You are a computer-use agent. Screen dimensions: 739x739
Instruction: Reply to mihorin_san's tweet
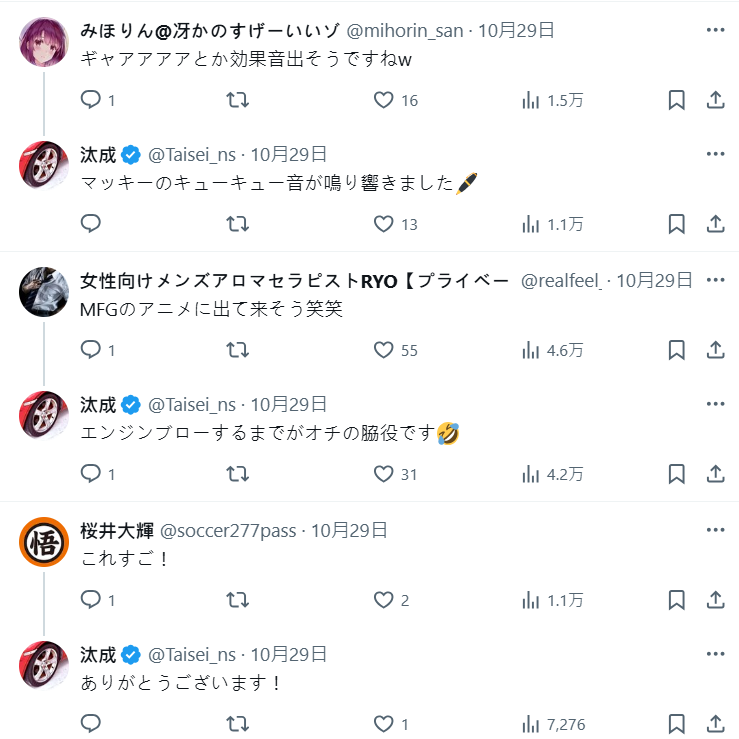tap(91, 100)
